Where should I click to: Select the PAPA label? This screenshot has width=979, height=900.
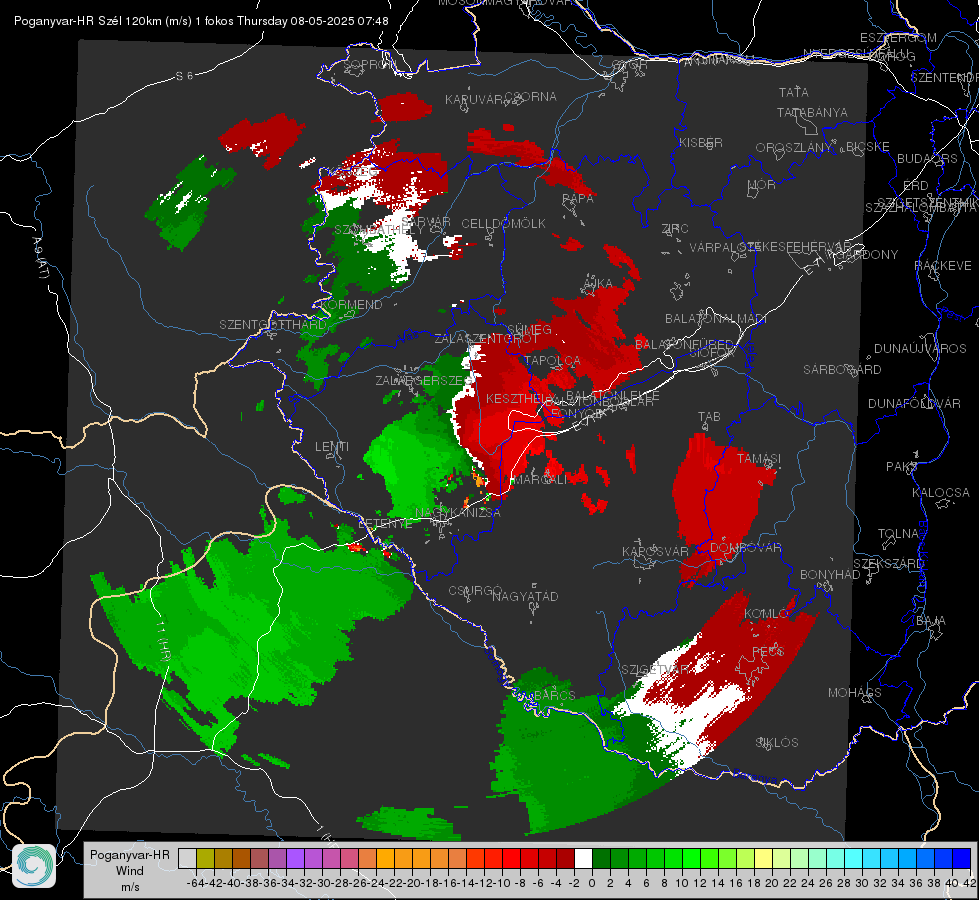[578, 198]
